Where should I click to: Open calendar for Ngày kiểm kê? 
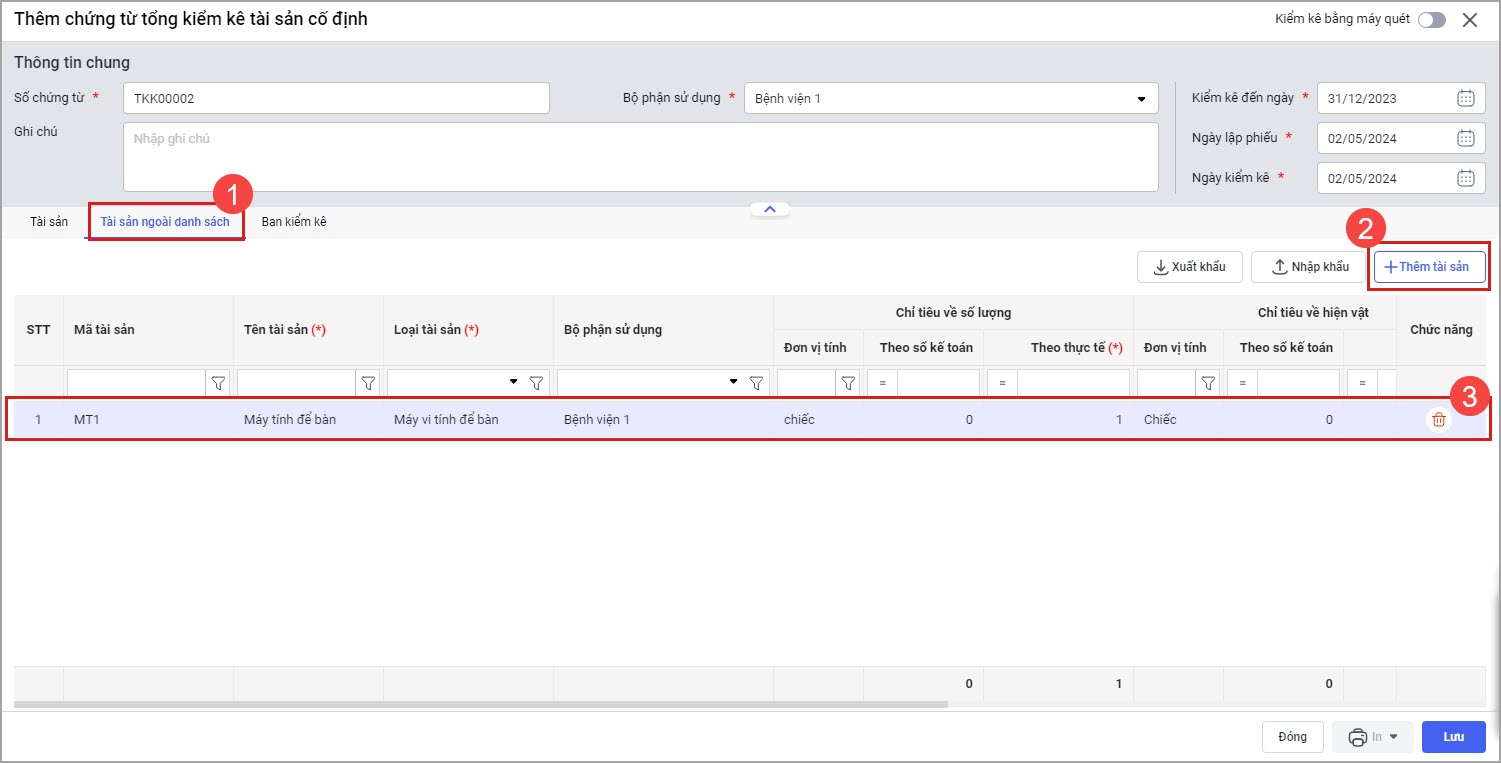click(x=1465, y=178)
